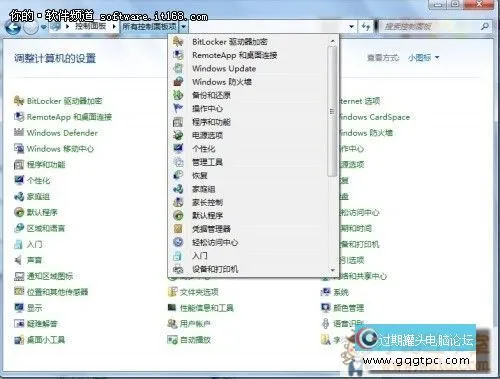This screenshot has height=379, width=500.
Task: Click 桌面小工具 icon
Action: coord(19,340)
